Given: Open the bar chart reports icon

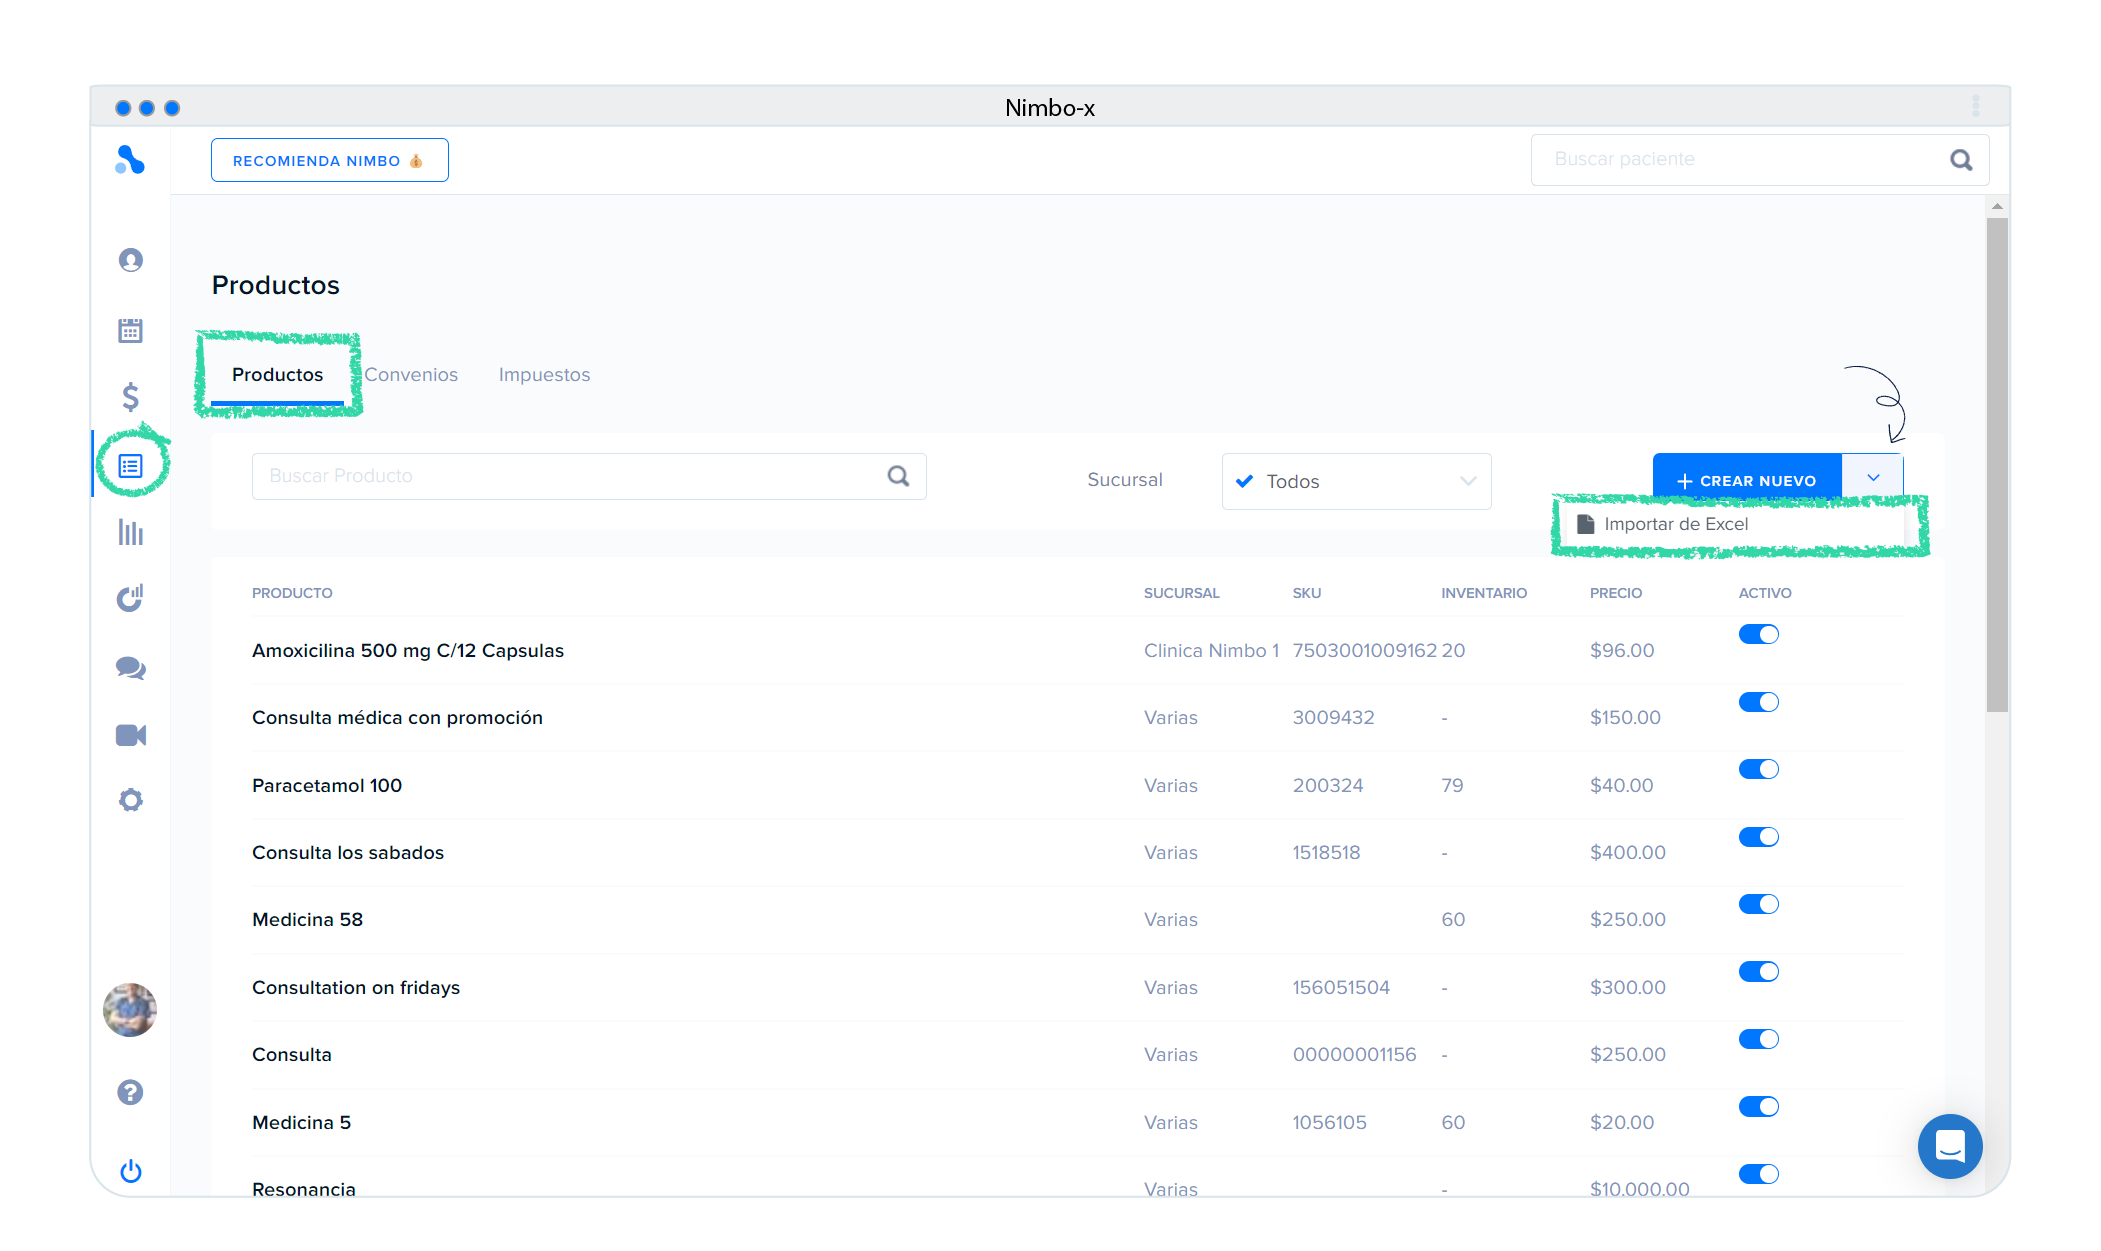Looking at the screenshot, I should (x=130, y=532).
